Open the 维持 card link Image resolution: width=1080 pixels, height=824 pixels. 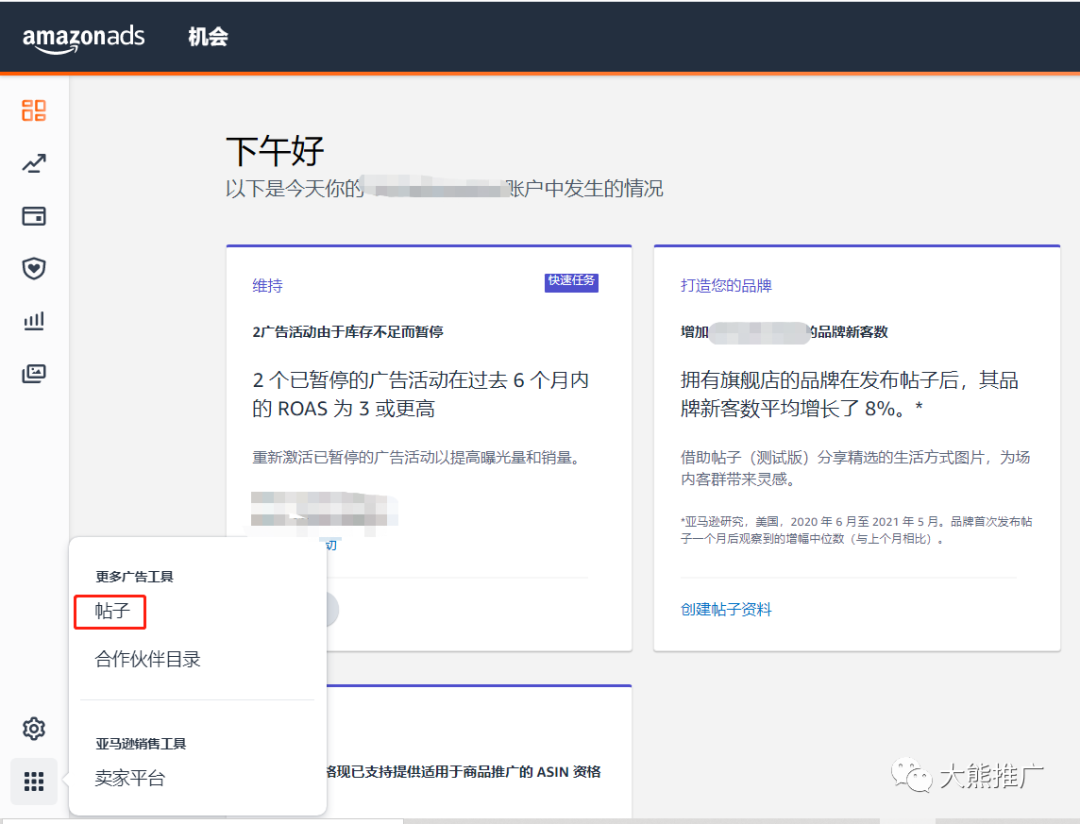[267, 285]
